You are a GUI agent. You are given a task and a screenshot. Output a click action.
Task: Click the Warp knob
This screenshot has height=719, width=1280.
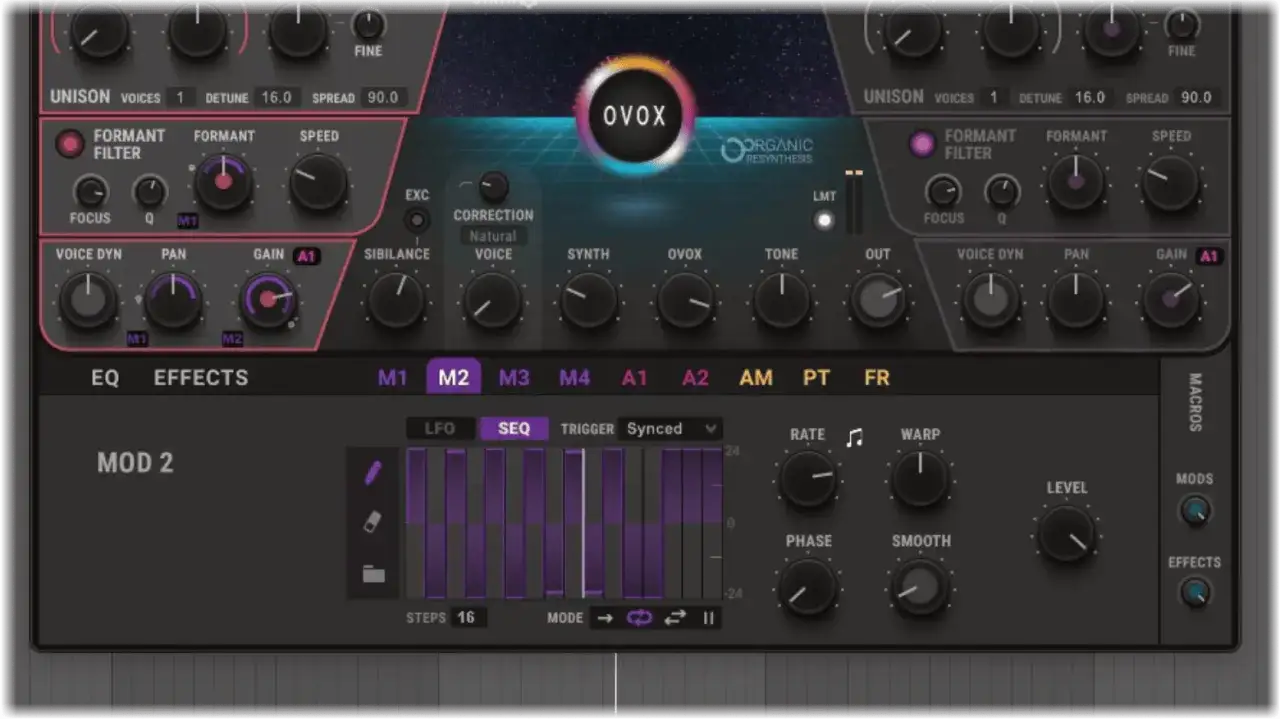tap(920, 479)
